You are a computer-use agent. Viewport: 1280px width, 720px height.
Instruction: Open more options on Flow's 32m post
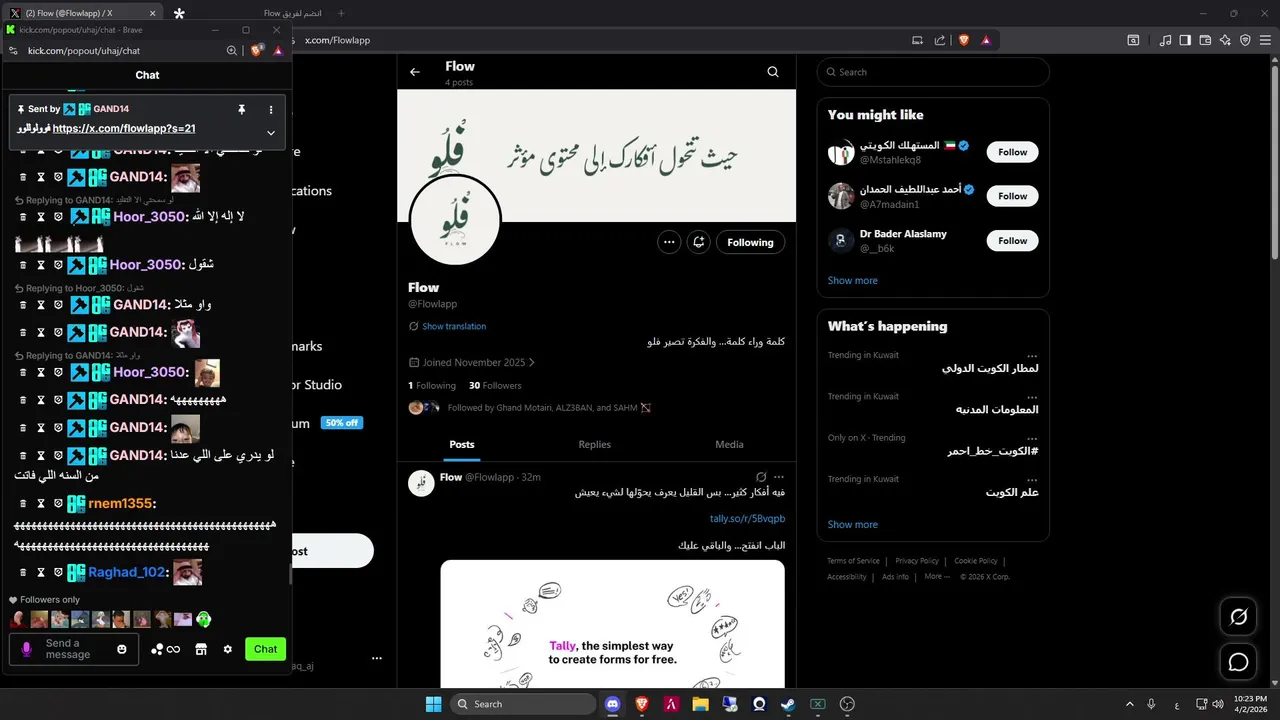[x=779, y=477]
